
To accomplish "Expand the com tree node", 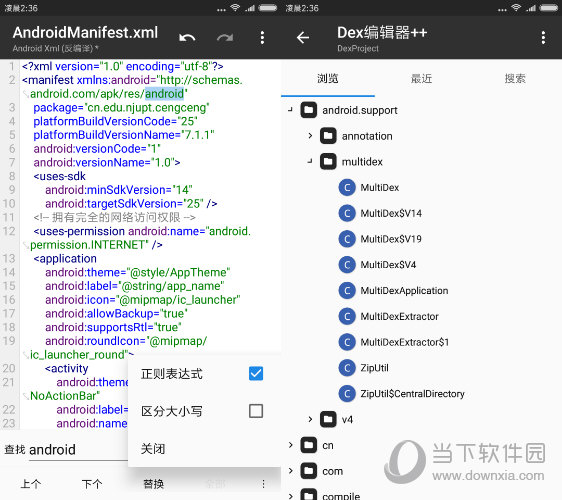I will coord(291,471).
